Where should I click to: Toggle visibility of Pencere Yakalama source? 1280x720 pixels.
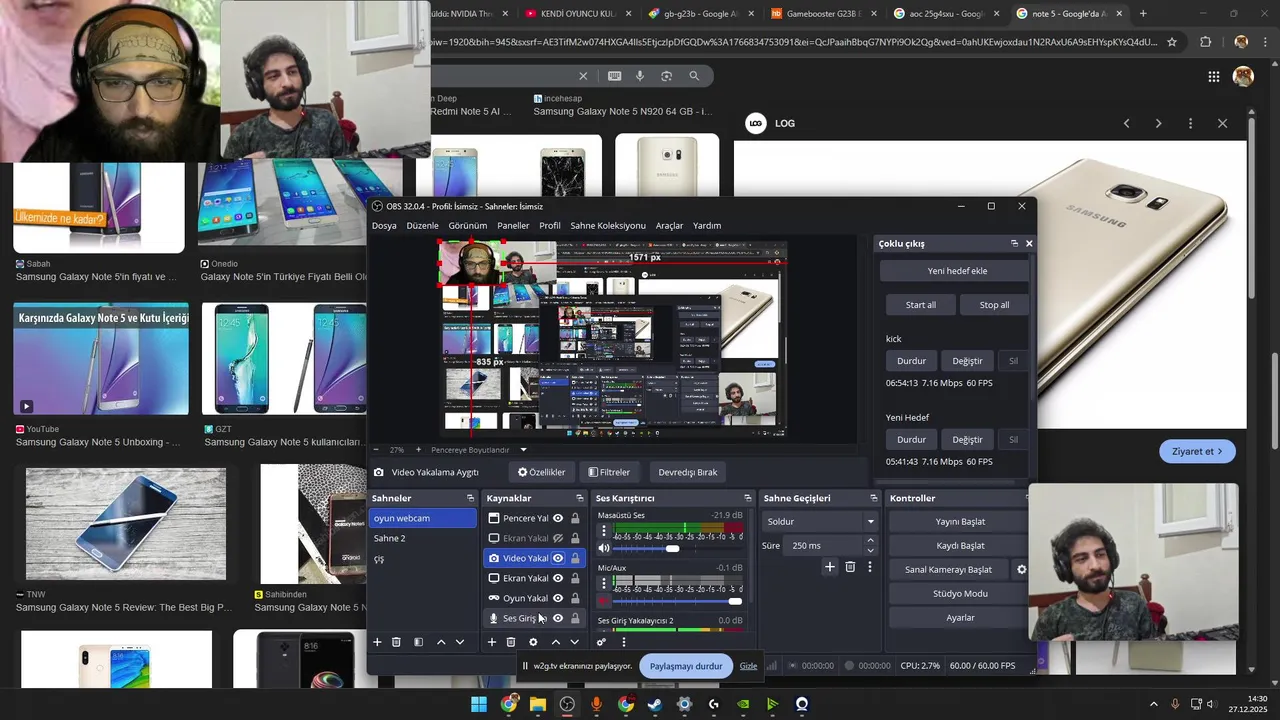(x=558, y=518)
